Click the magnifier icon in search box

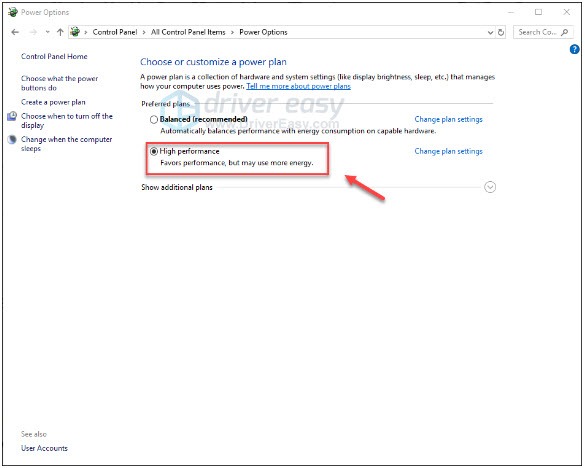tap(565, 32)
